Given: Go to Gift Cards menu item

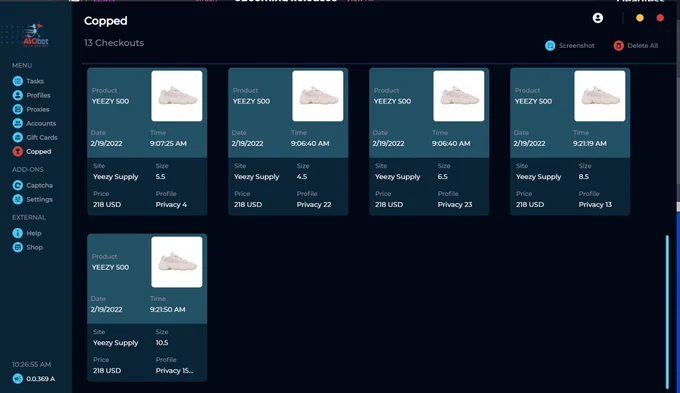Looking at the screenshot, I should (42, 138).
